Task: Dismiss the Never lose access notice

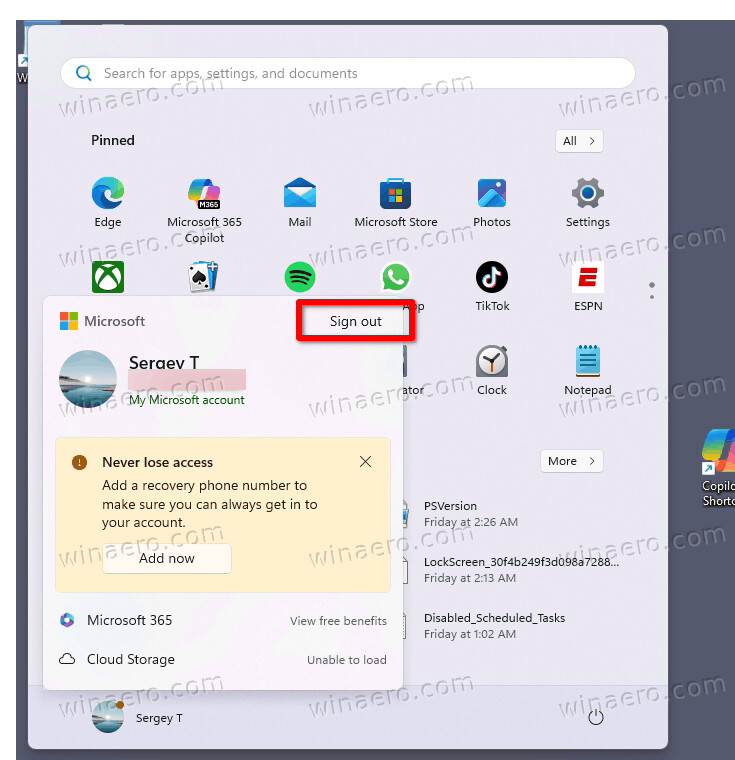Action: (x=366, y=461)
